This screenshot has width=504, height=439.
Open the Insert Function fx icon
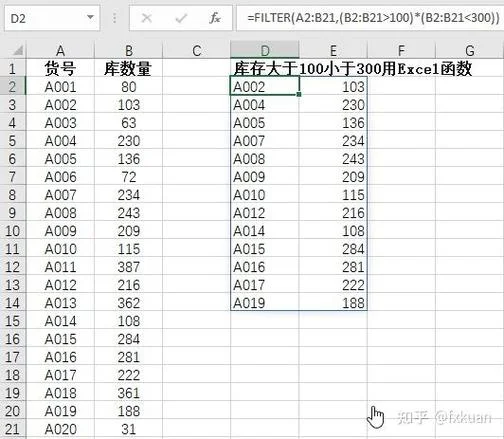[x=215, y=18]
